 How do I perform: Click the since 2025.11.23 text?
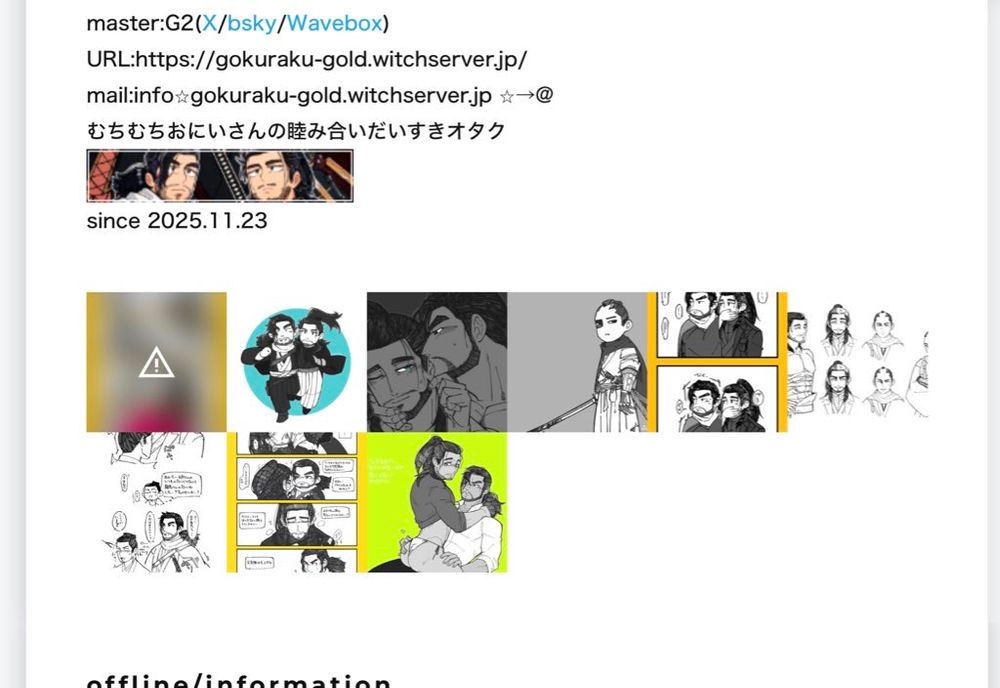pyautogui.click(x=177, y=221)
